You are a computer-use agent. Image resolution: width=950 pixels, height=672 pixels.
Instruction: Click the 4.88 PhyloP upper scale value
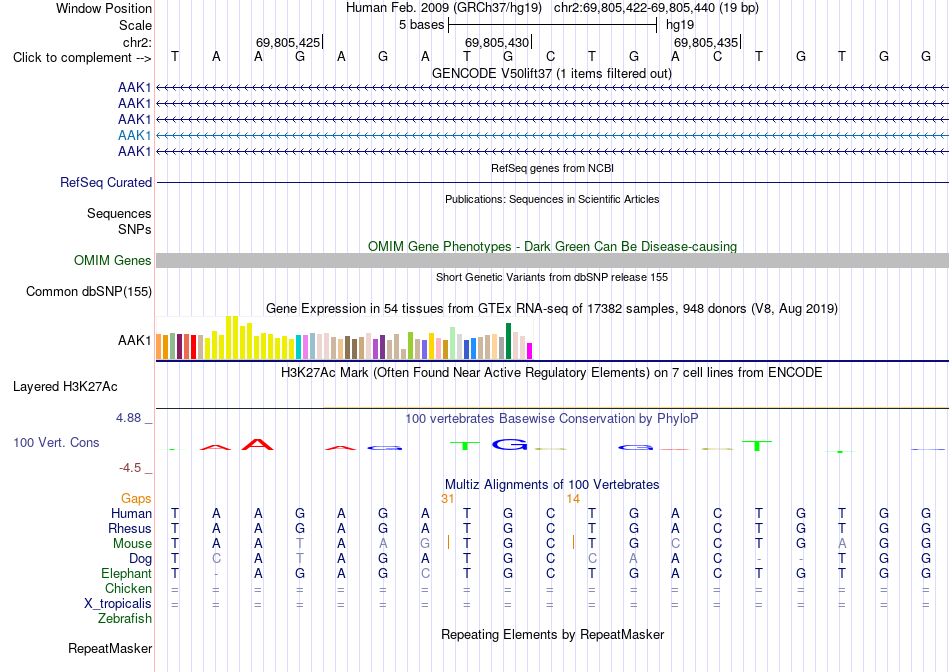point(128,418)
